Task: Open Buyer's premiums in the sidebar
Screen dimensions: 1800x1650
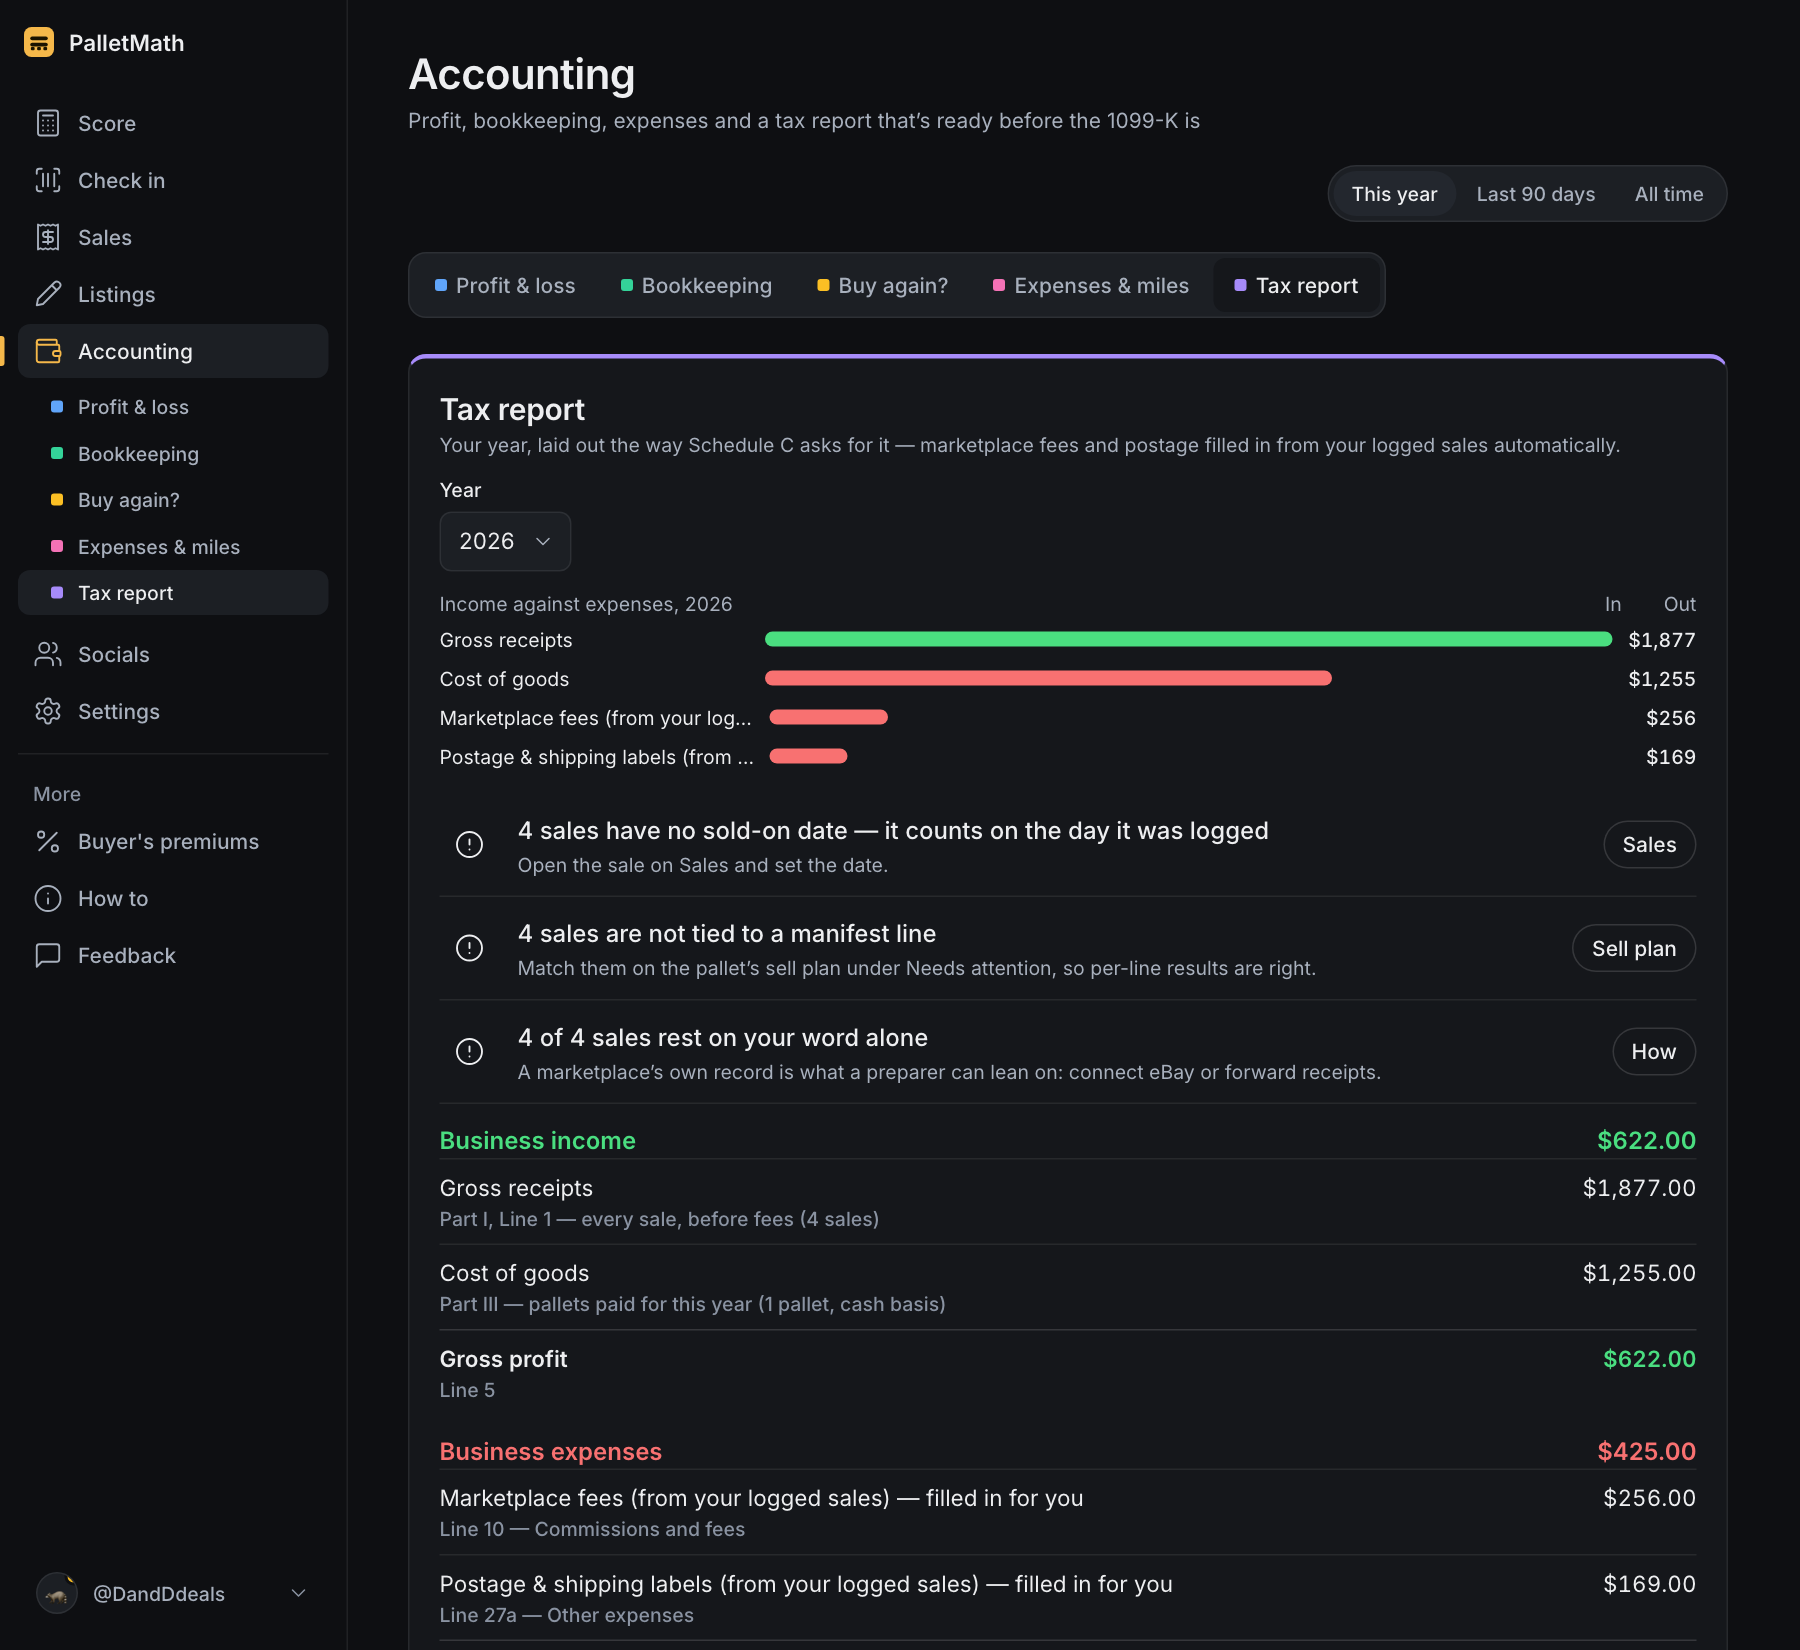Action: coord(173,841)
